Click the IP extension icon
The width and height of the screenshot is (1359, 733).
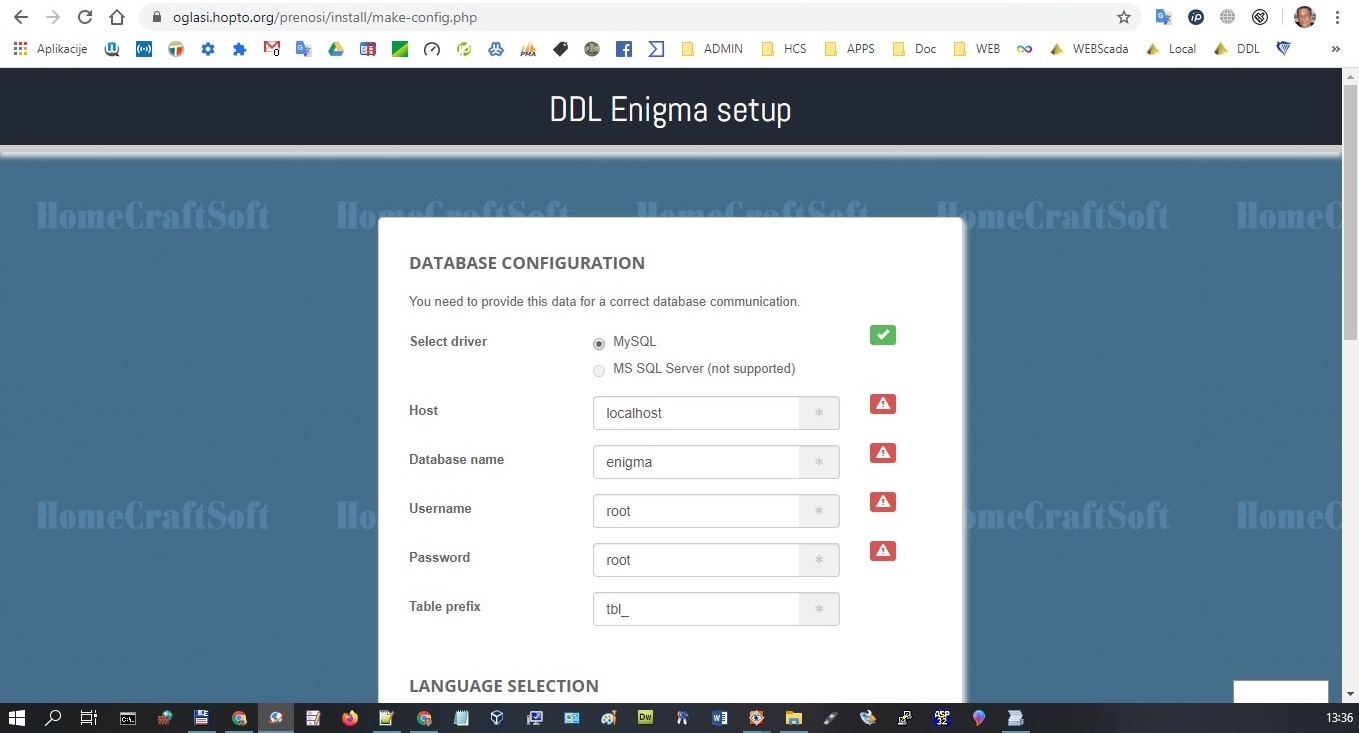click(x=1196, y=17)
